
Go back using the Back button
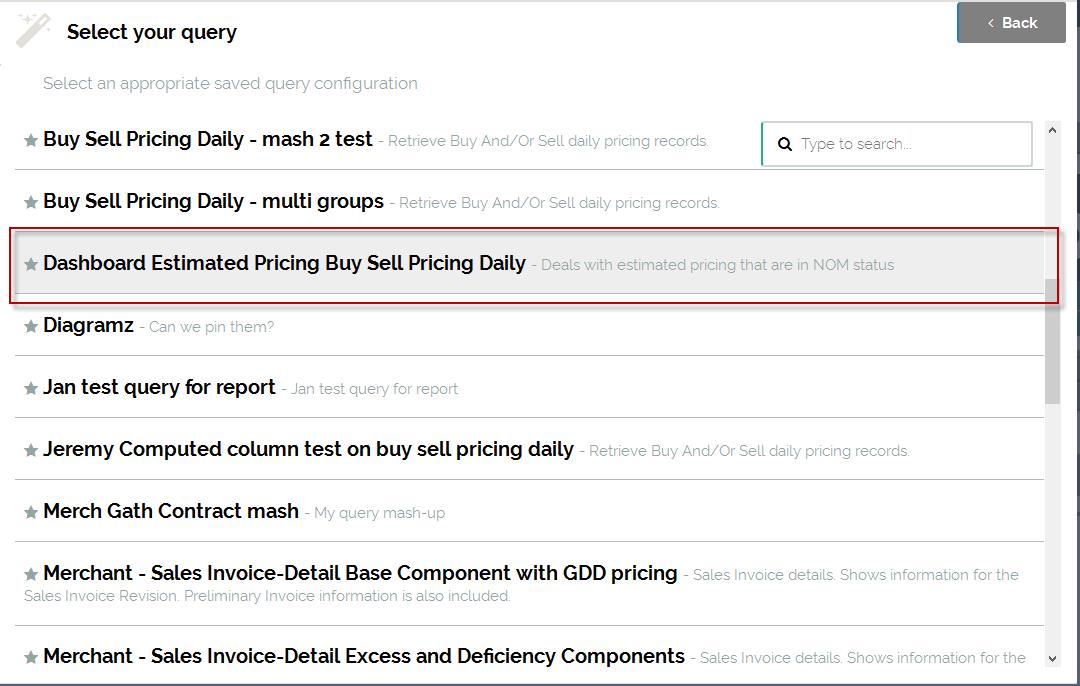click(x=1011, y=23)
